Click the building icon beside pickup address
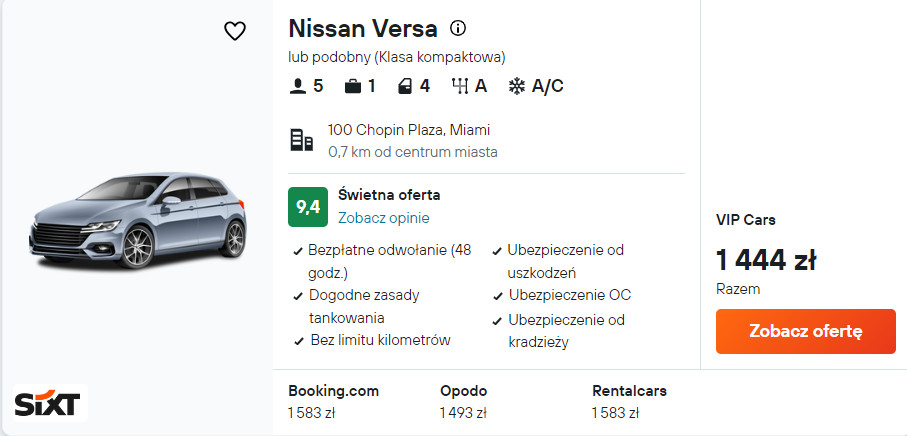907x436 pixels. [x=301, y=140]
